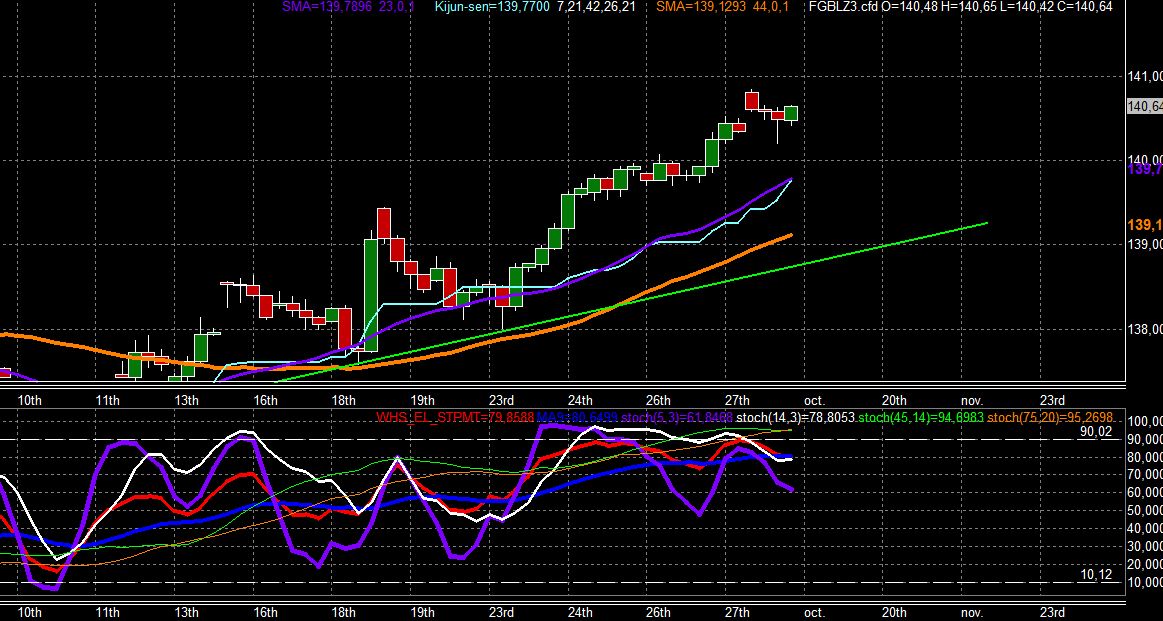The image size is (1163, 621).
Task: Select the tall green candle after 18th
Action: click(x=371, y=295)
